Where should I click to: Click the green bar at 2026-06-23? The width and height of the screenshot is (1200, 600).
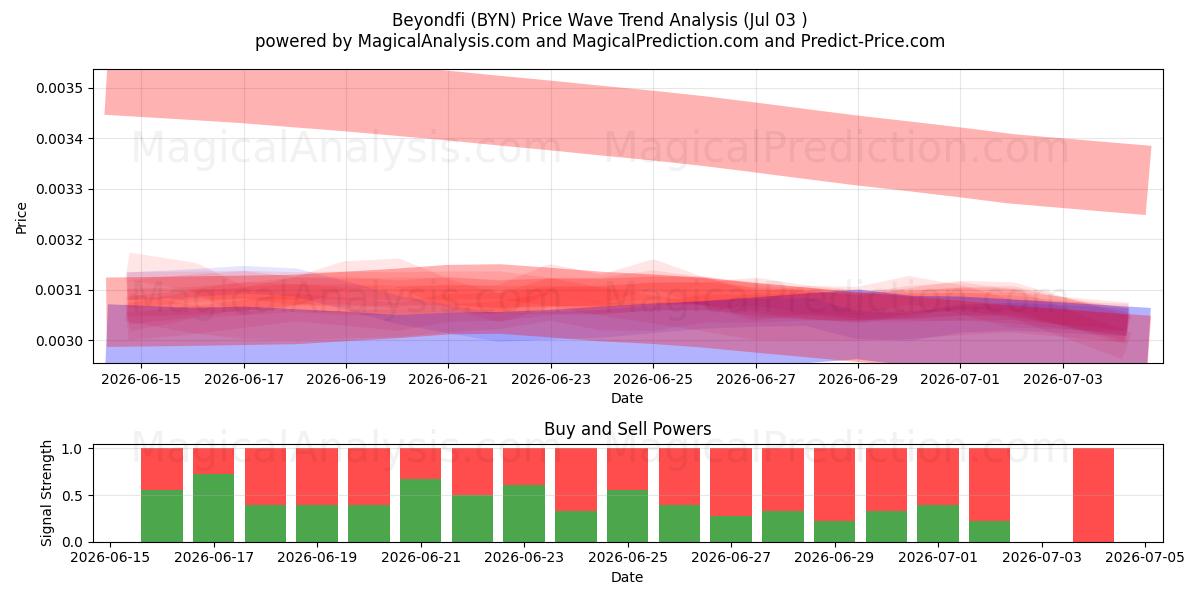click(x=524, y=513)
